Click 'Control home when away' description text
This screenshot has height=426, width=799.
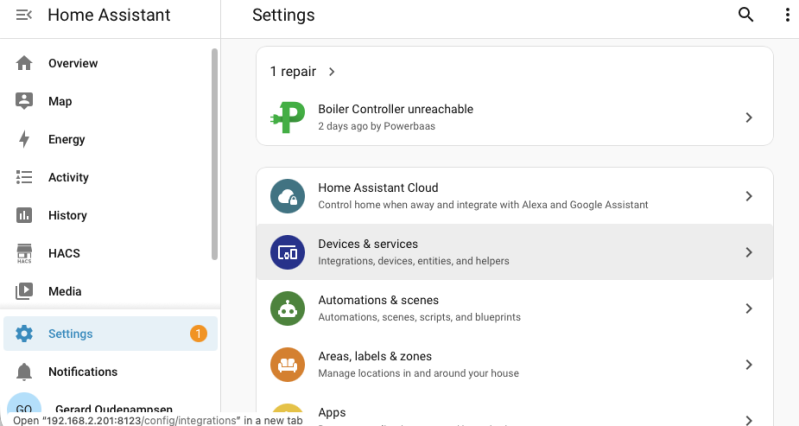tap(483, 205)
